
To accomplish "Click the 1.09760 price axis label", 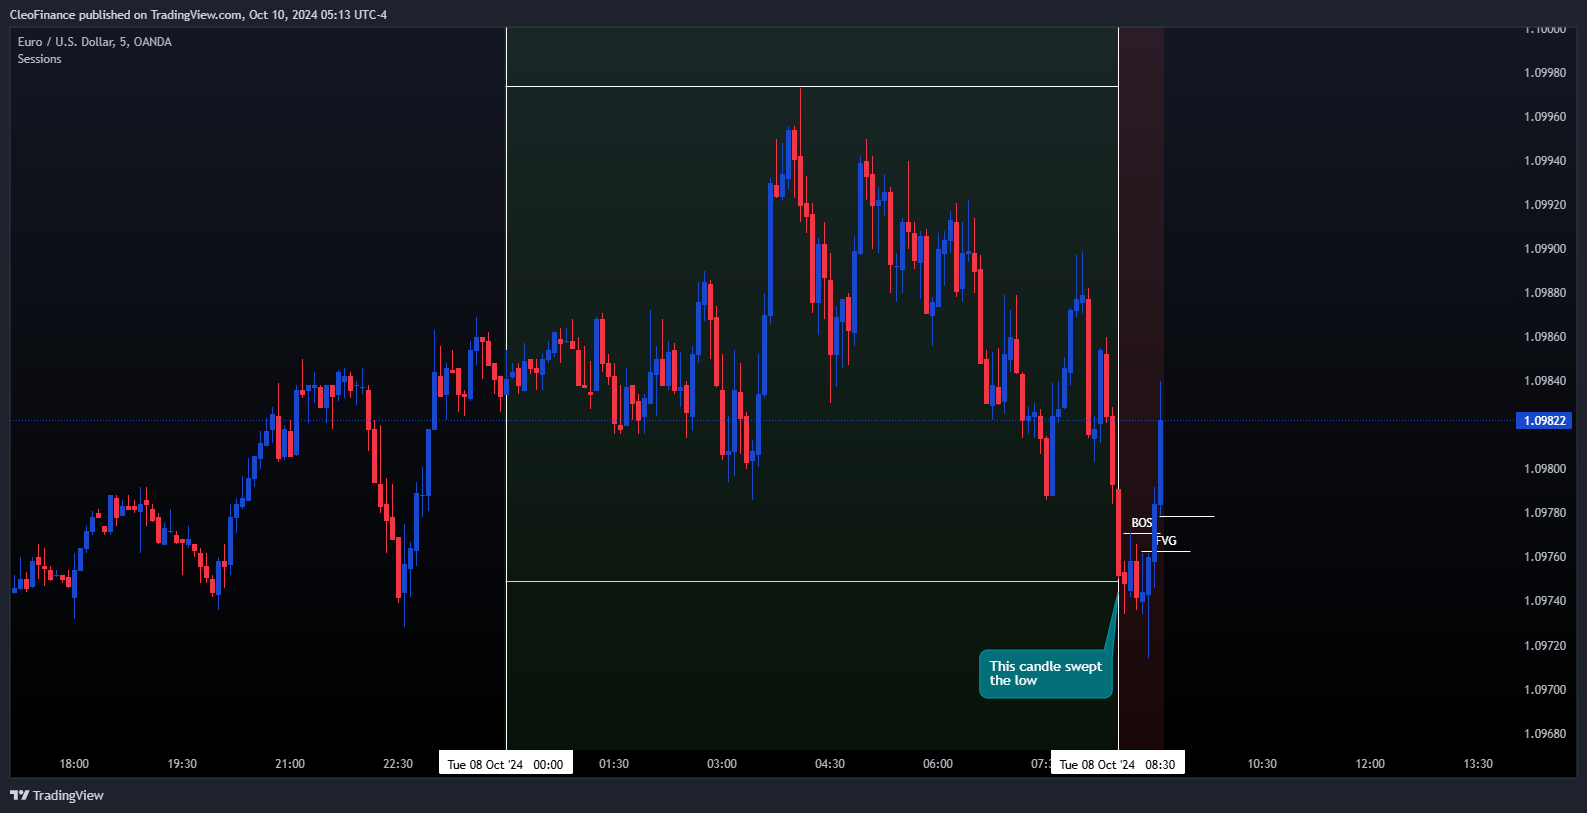I will coord(1545,557).
